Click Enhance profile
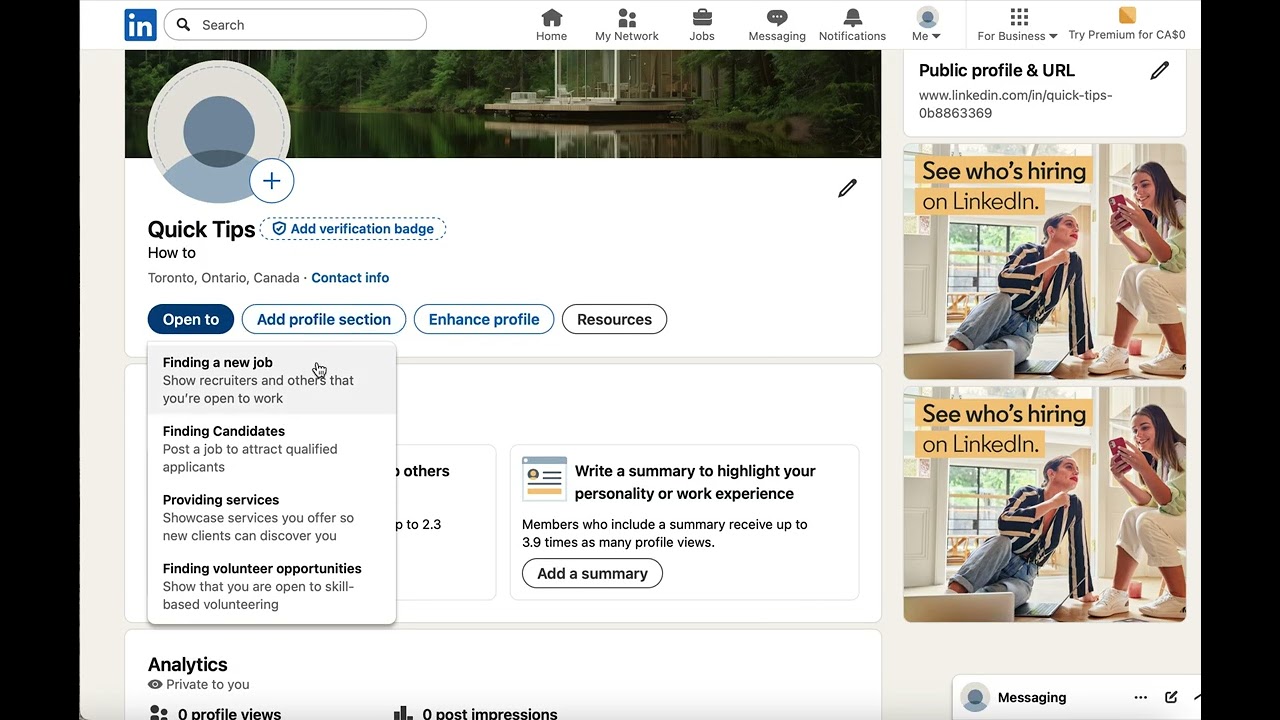Screen dimensions: 1280x720 [x=484, y=319]
